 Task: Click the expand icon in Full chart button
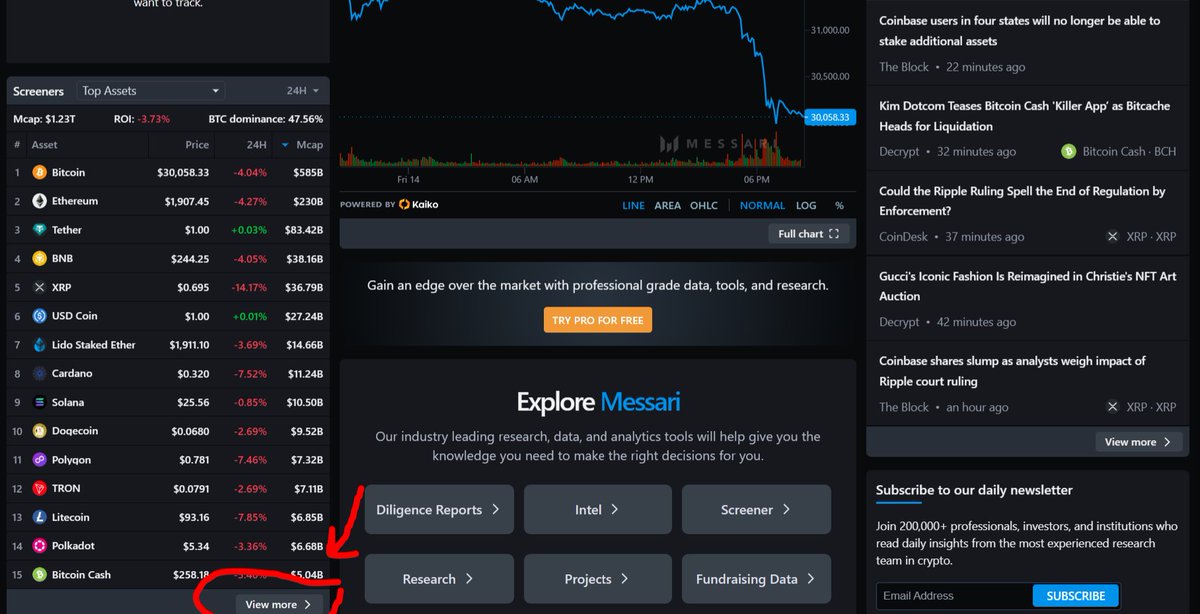(834, 234)
